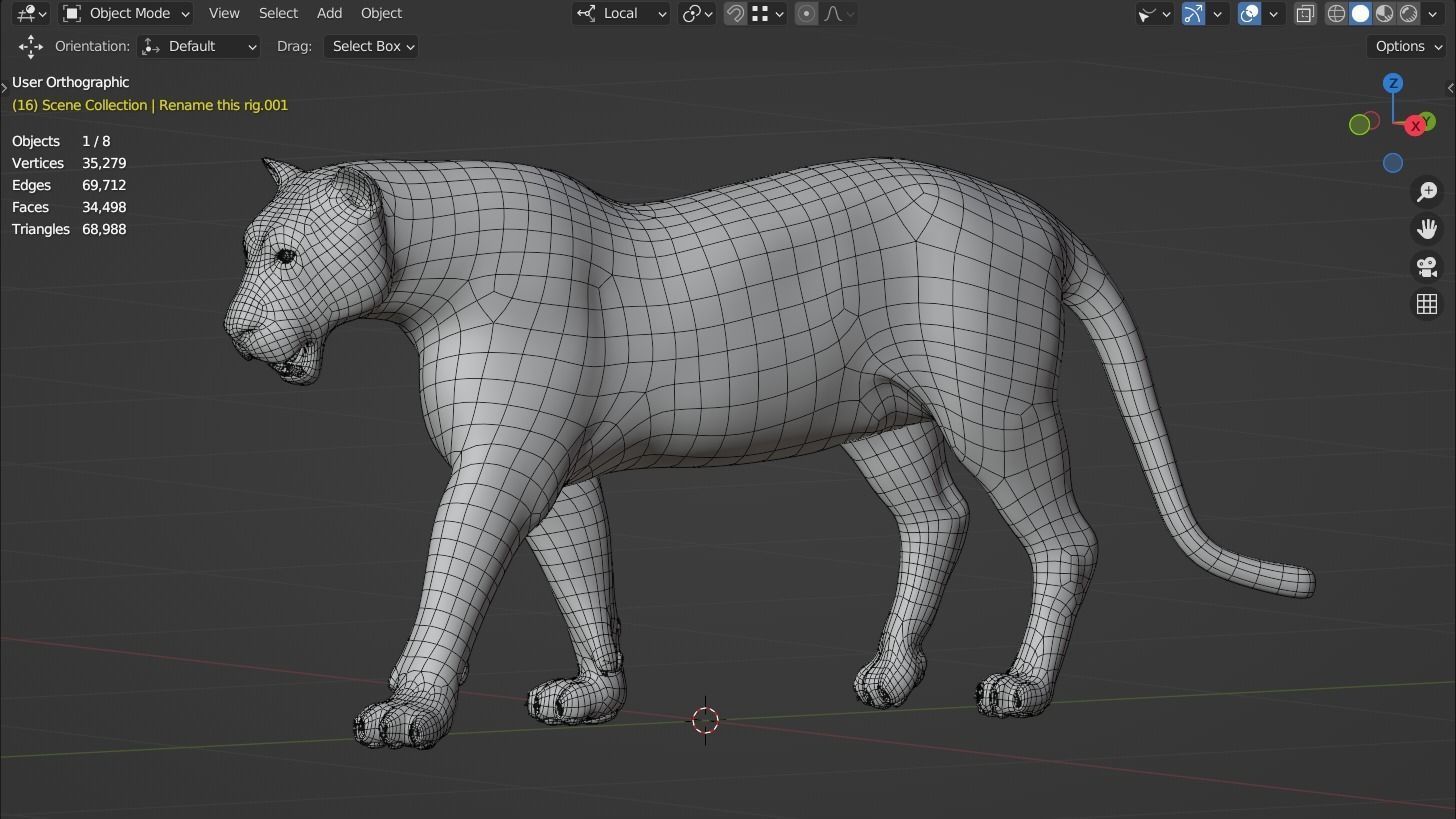
Task: Open the Options dropdown
Action: 1409,46
